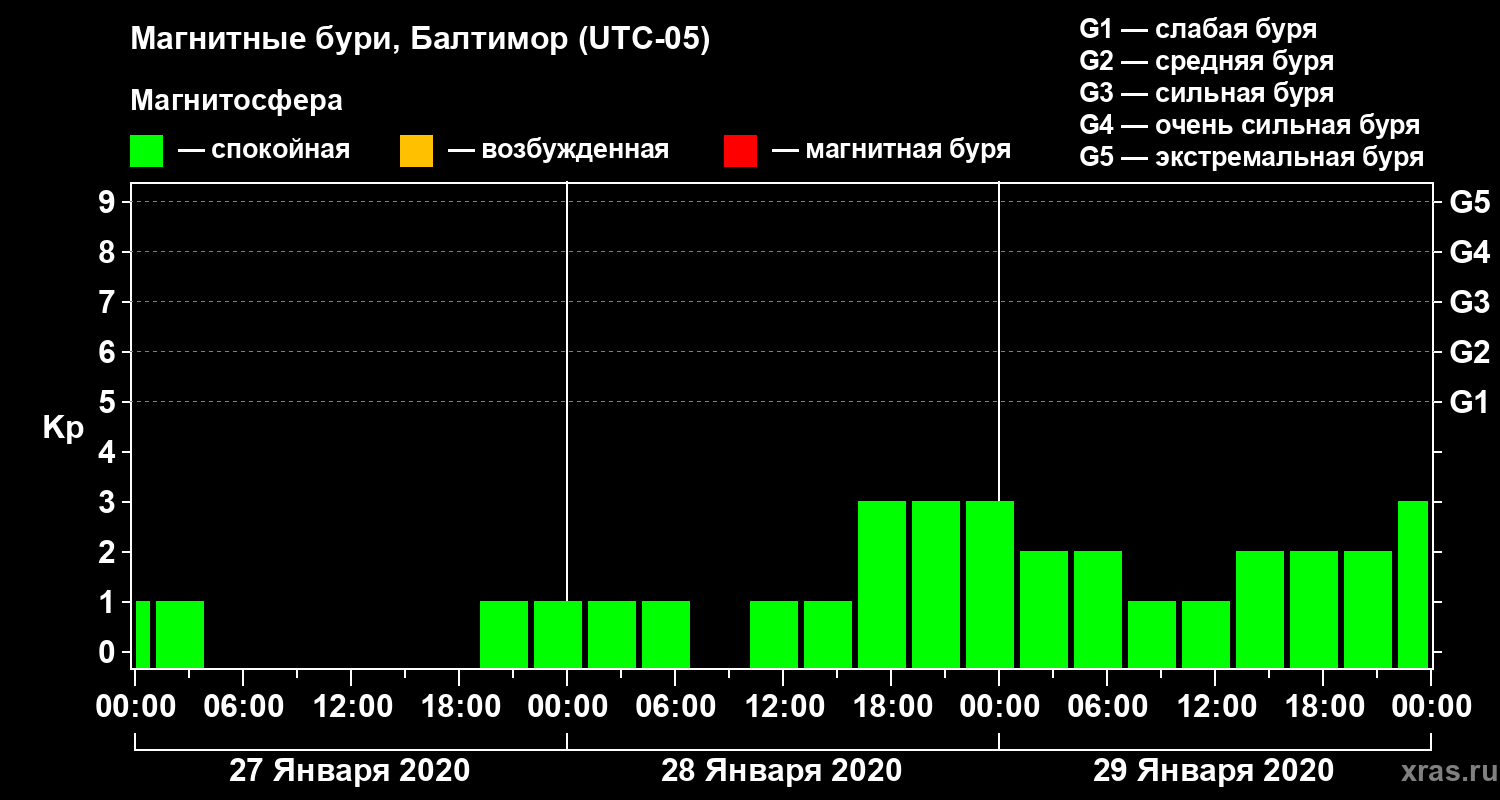Click the G4 label on the right axis

[x=1469, y=252]
